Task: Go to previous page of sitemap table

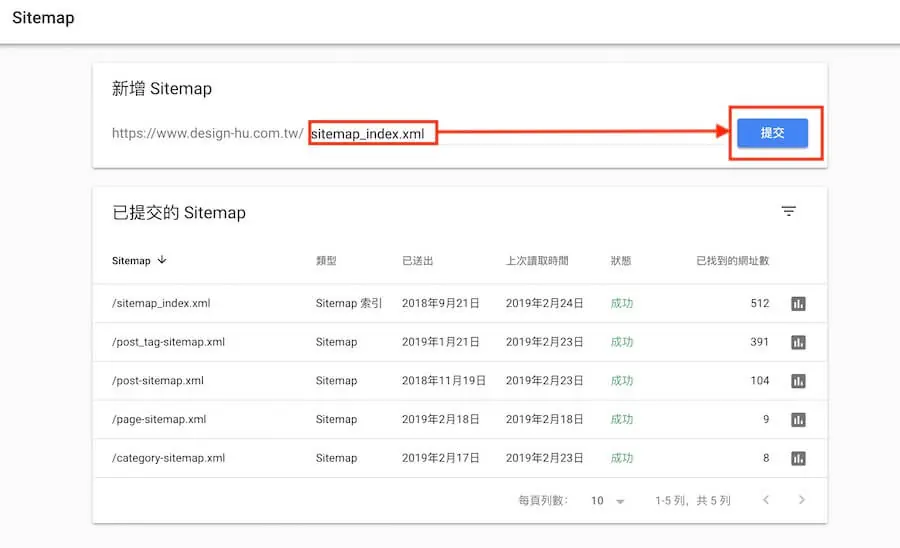Action: (766, 500)
